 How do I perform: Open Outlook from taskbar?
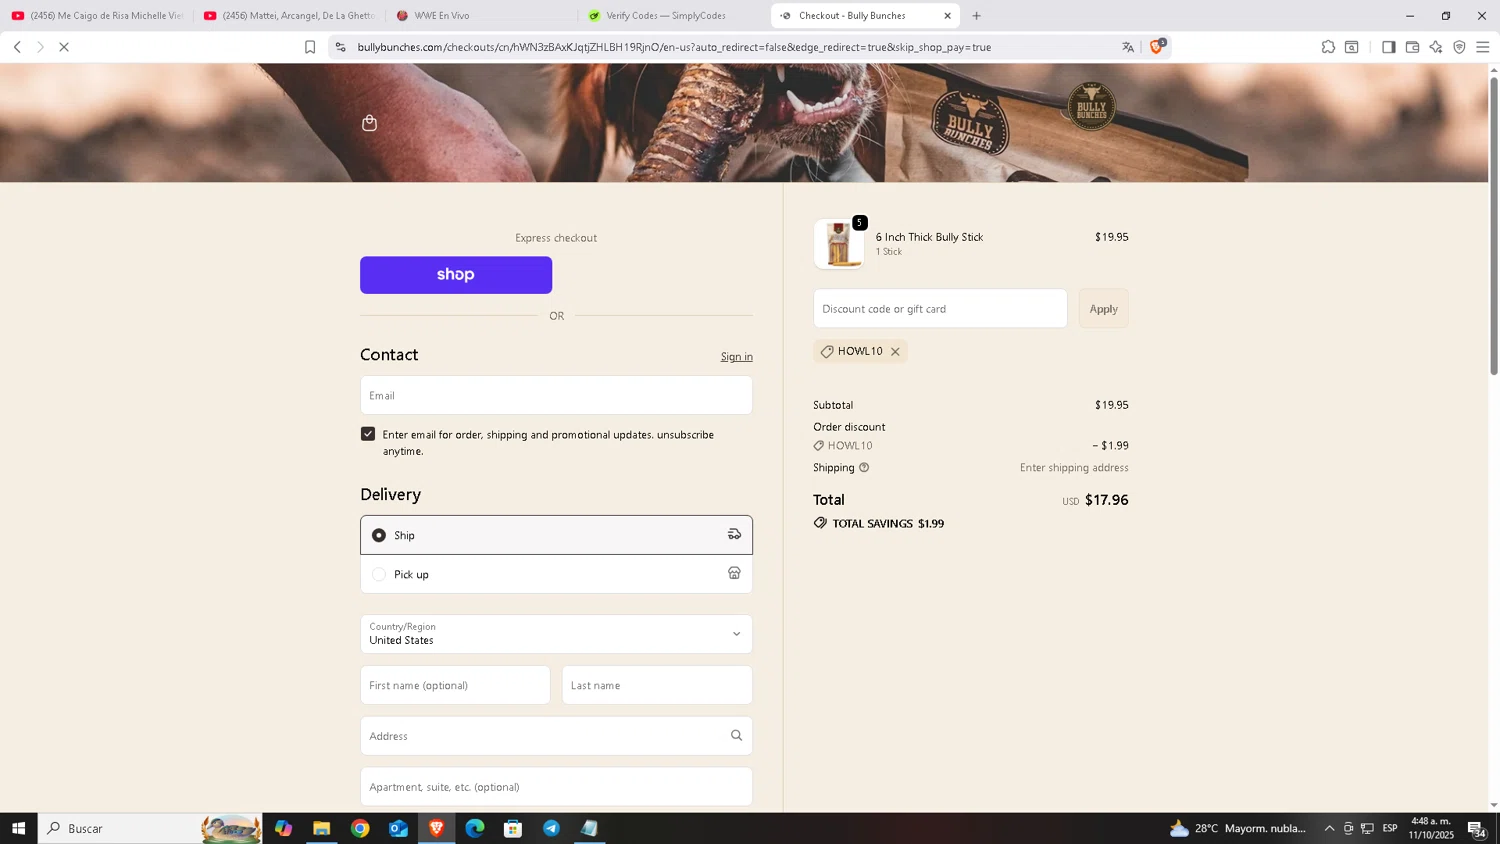[398, 828]
